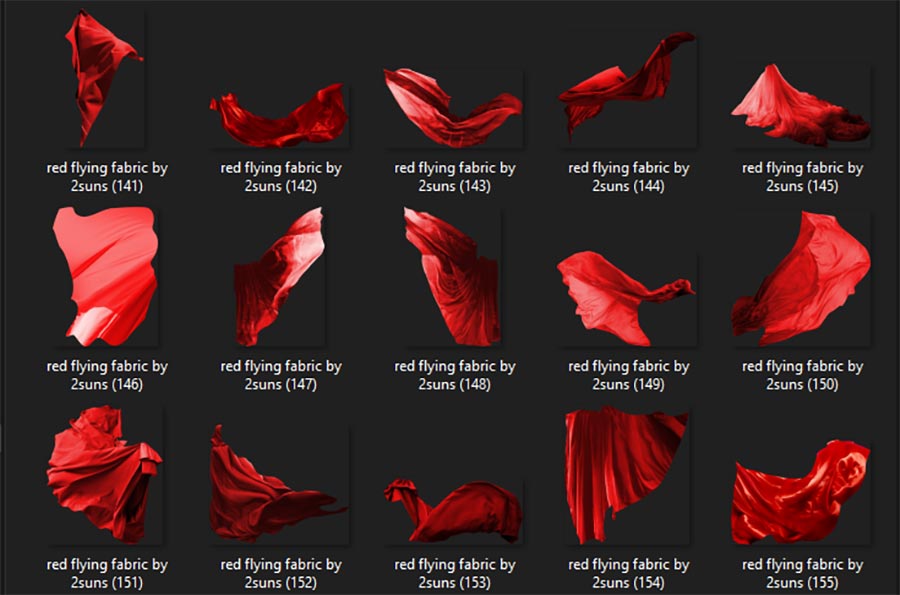Select the red flying fabric (145) thumbnail
Screen dimensions: 900x595
(801, 105)
